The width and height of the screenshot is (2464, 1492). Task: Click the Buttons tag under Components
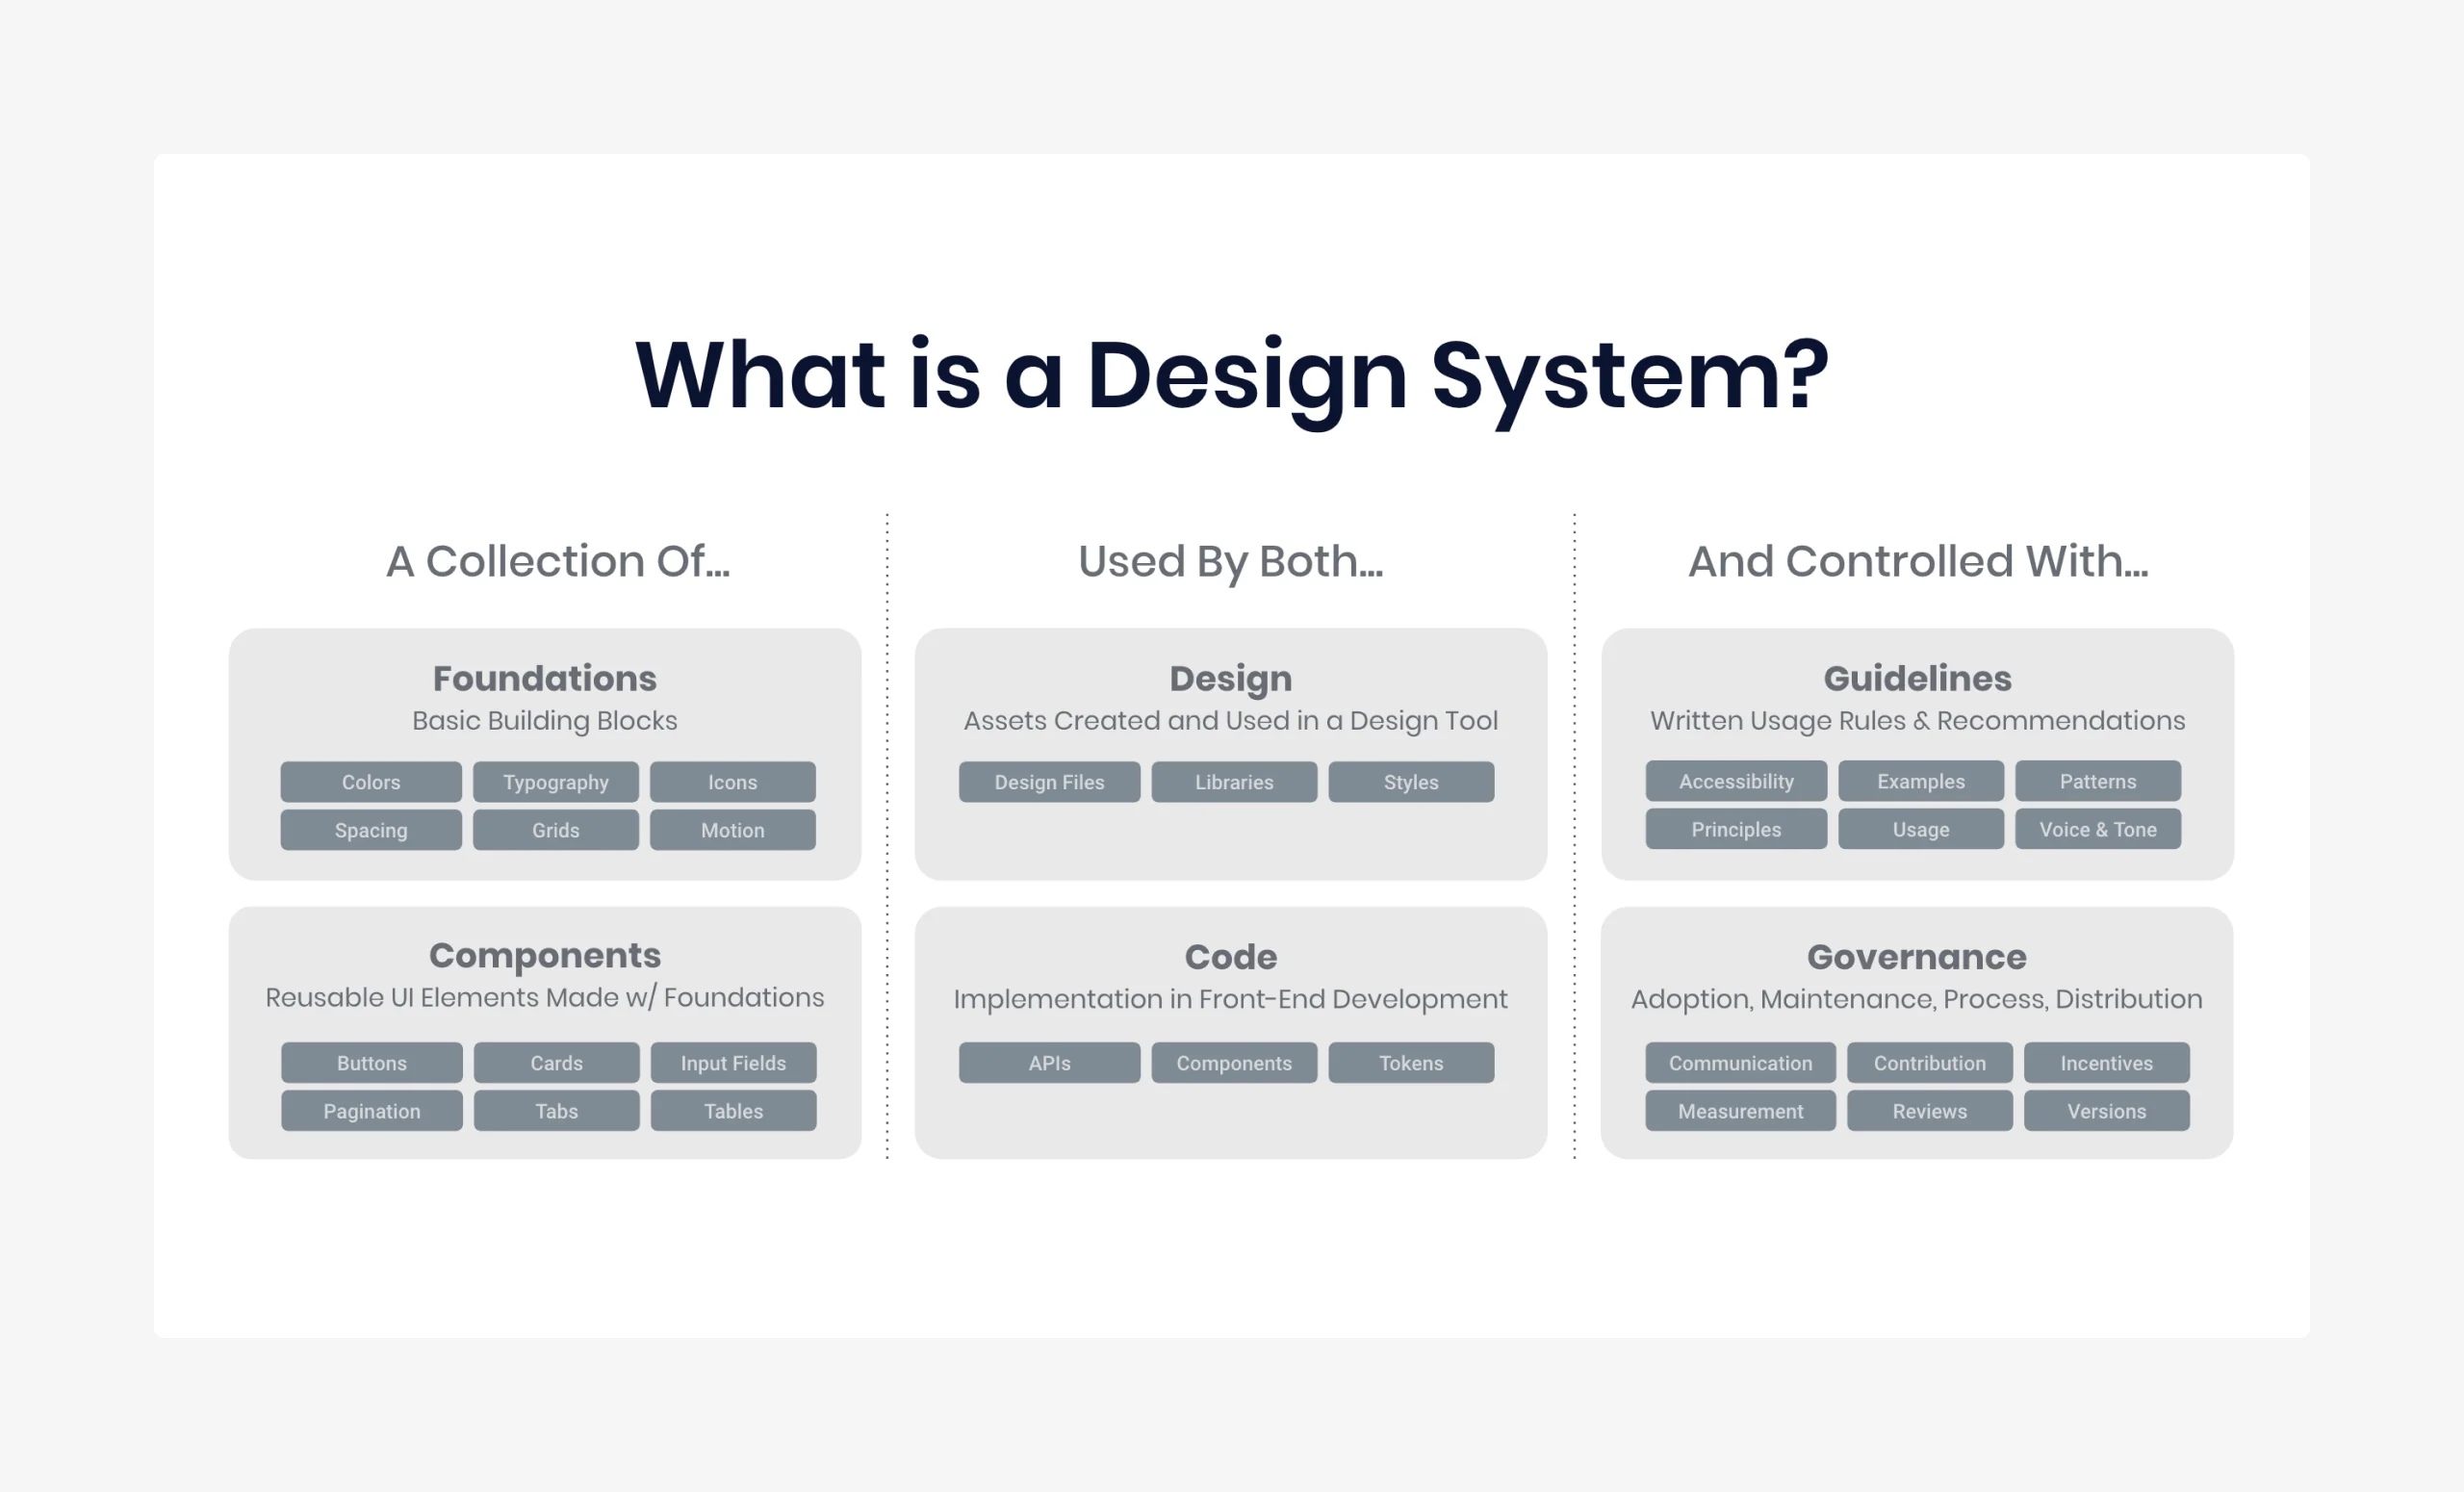[x=371, y=1063]
